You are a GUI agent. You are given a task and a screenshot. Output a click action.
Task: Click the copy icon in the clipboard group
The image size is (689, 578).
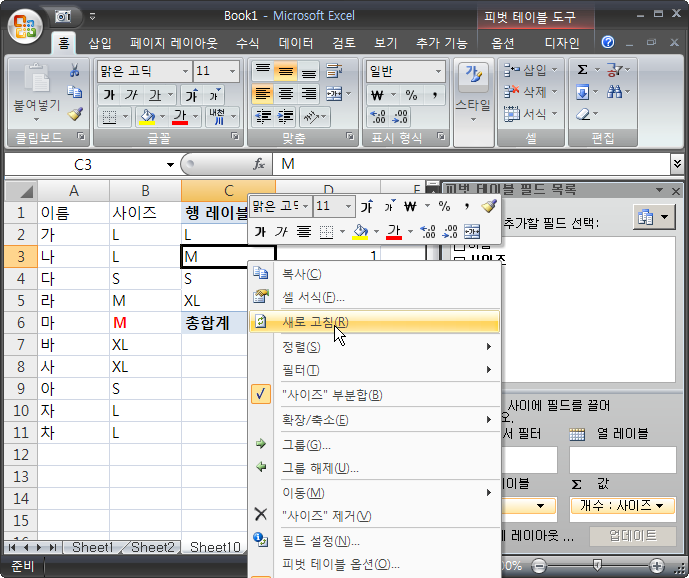click(75, 91)
